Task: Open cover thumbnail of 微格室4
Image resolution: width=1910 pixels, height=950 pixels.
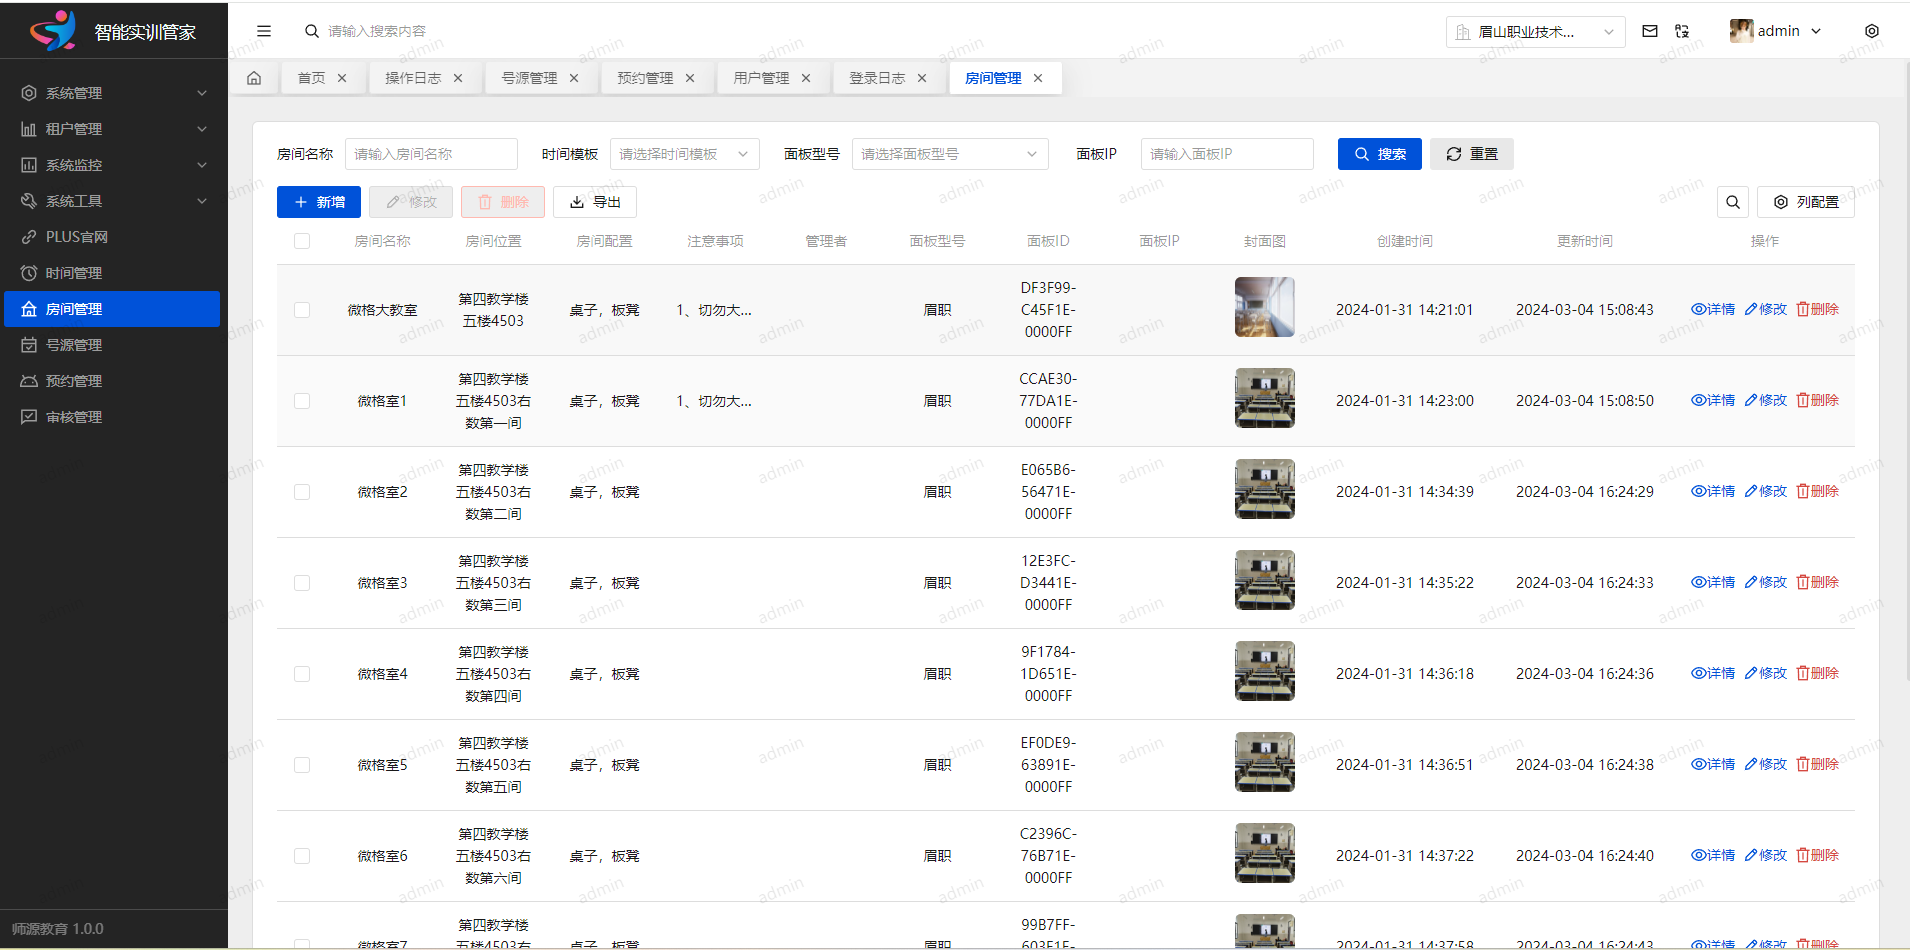Action: click(1265, 671)
